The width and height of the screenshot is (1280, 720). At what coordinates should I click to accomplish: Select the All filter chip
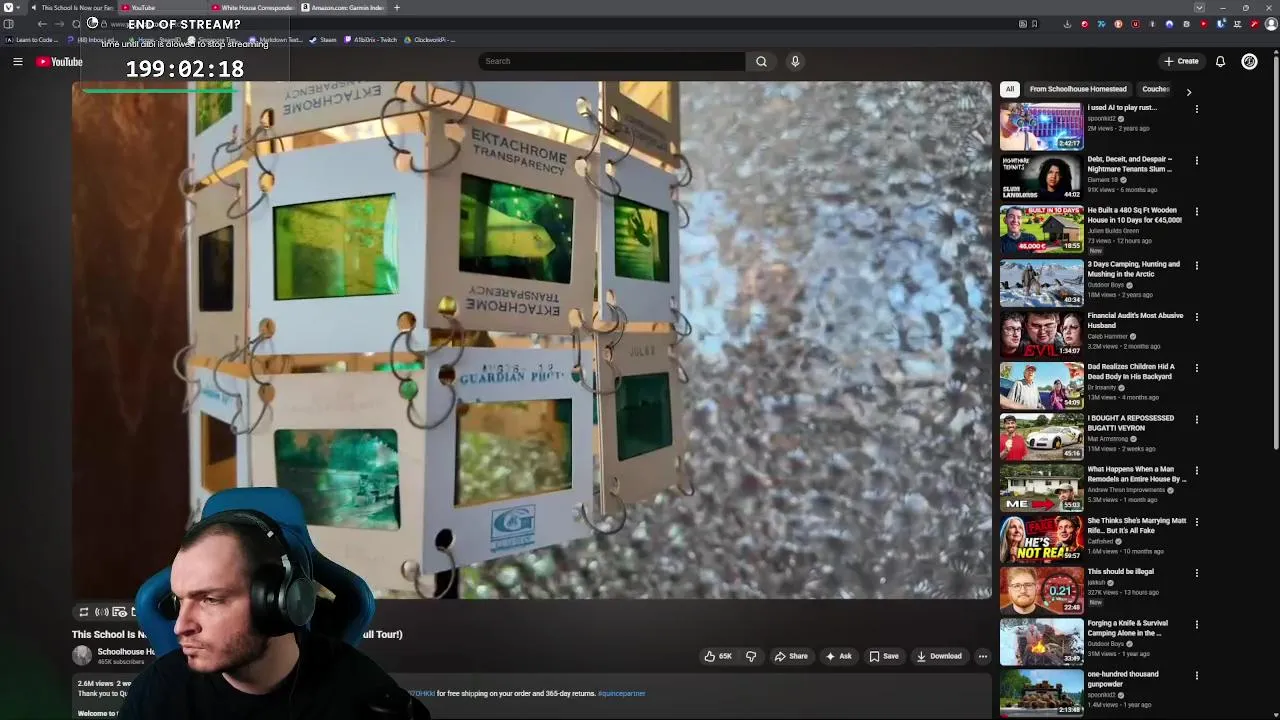[x=1010, y=89]
